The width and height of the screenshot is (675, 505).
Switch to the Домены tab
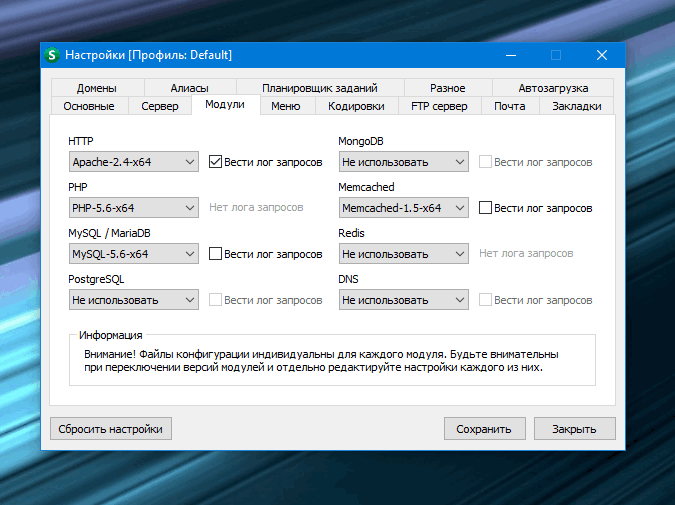point(97,88)
